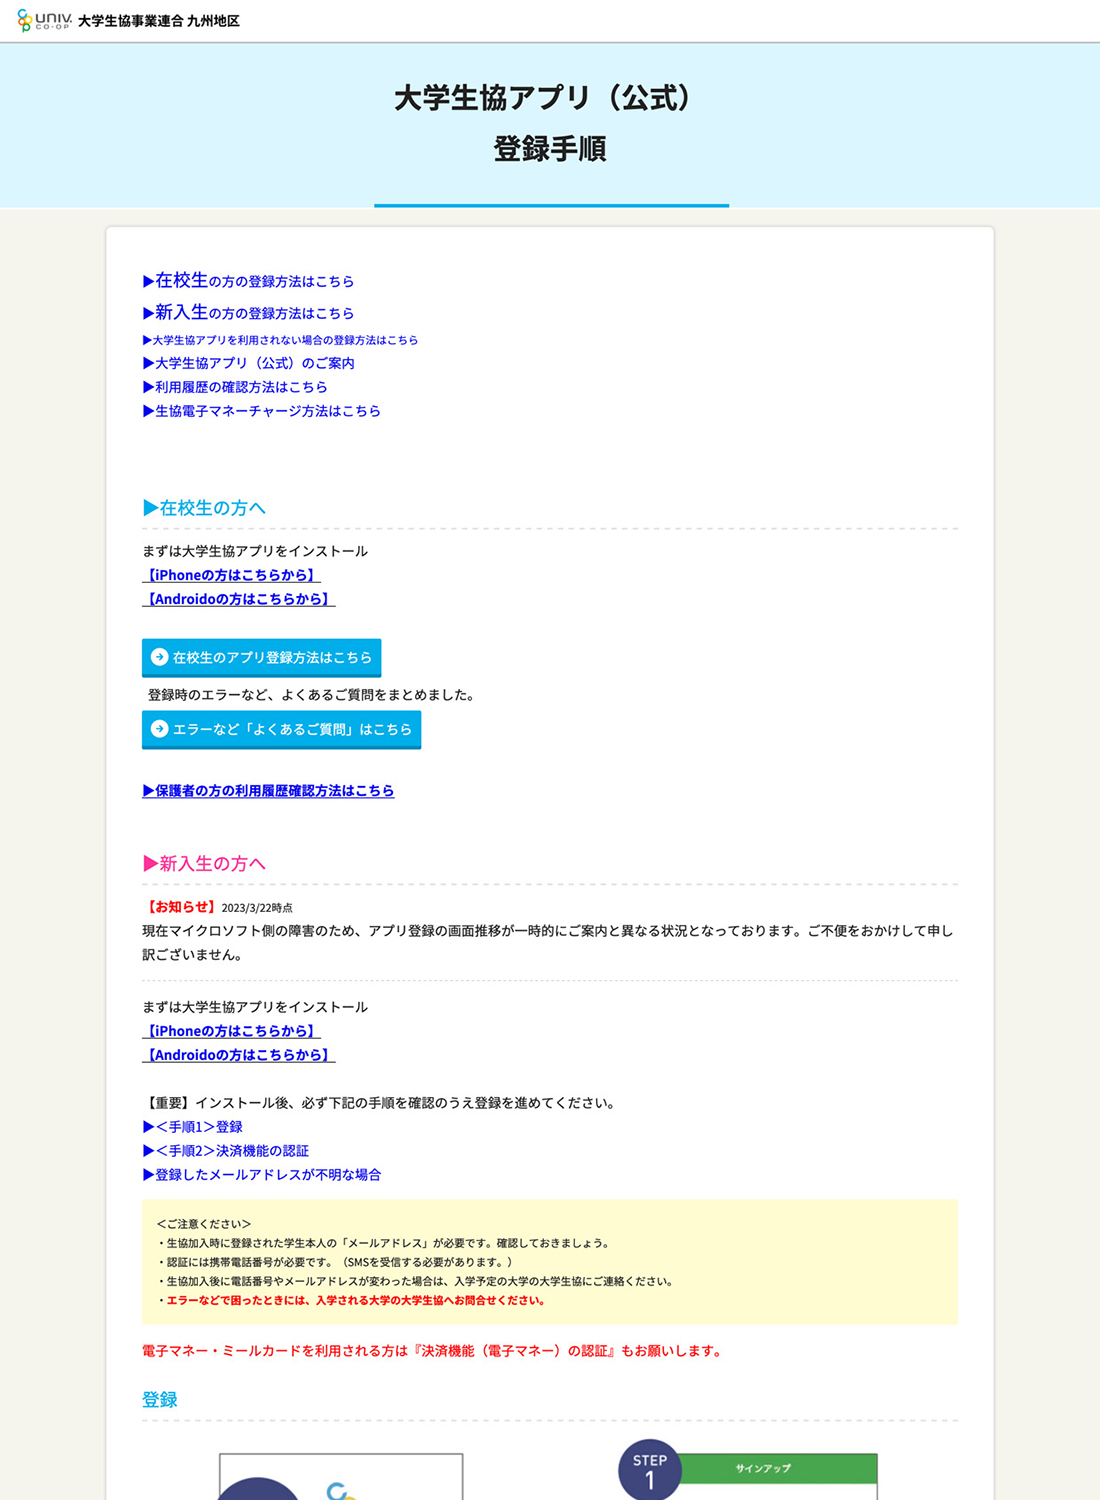Click iPhone link under 在校生の方へ
1100x1500 pixels.
231,575
